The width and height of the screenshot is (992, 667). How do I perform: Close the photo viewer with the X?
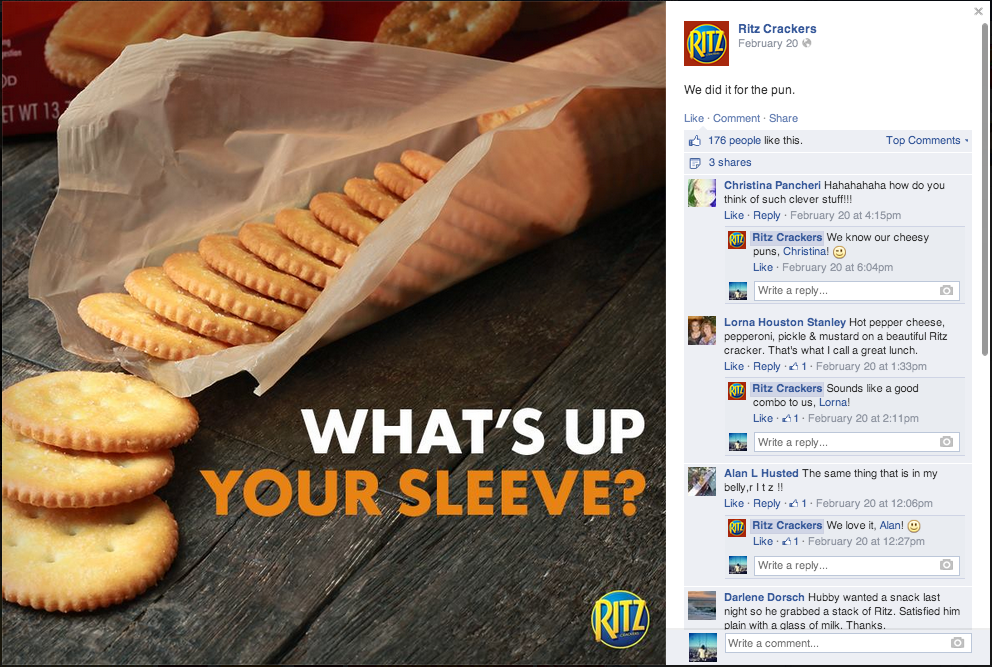coord(979,11)
